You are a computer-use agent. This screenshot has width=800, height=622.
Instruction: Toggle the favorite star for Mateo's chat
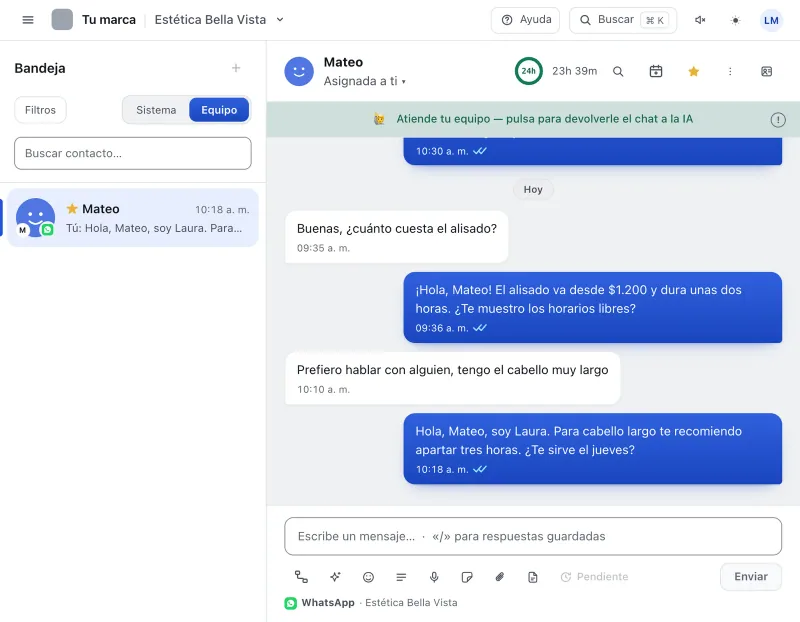point(693,71)
